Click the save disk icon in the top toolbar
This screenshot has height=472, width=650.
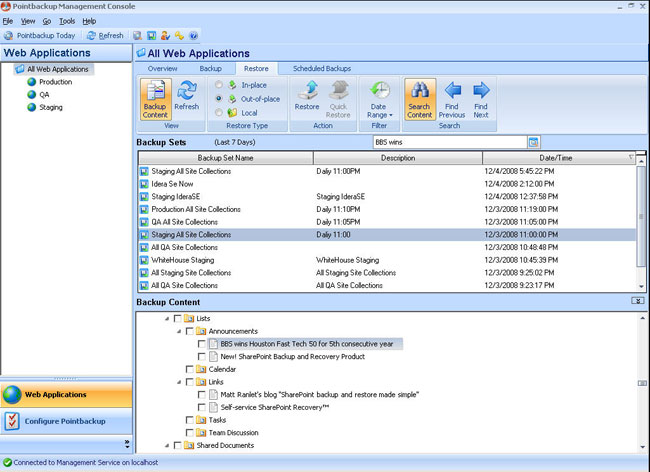152,36
